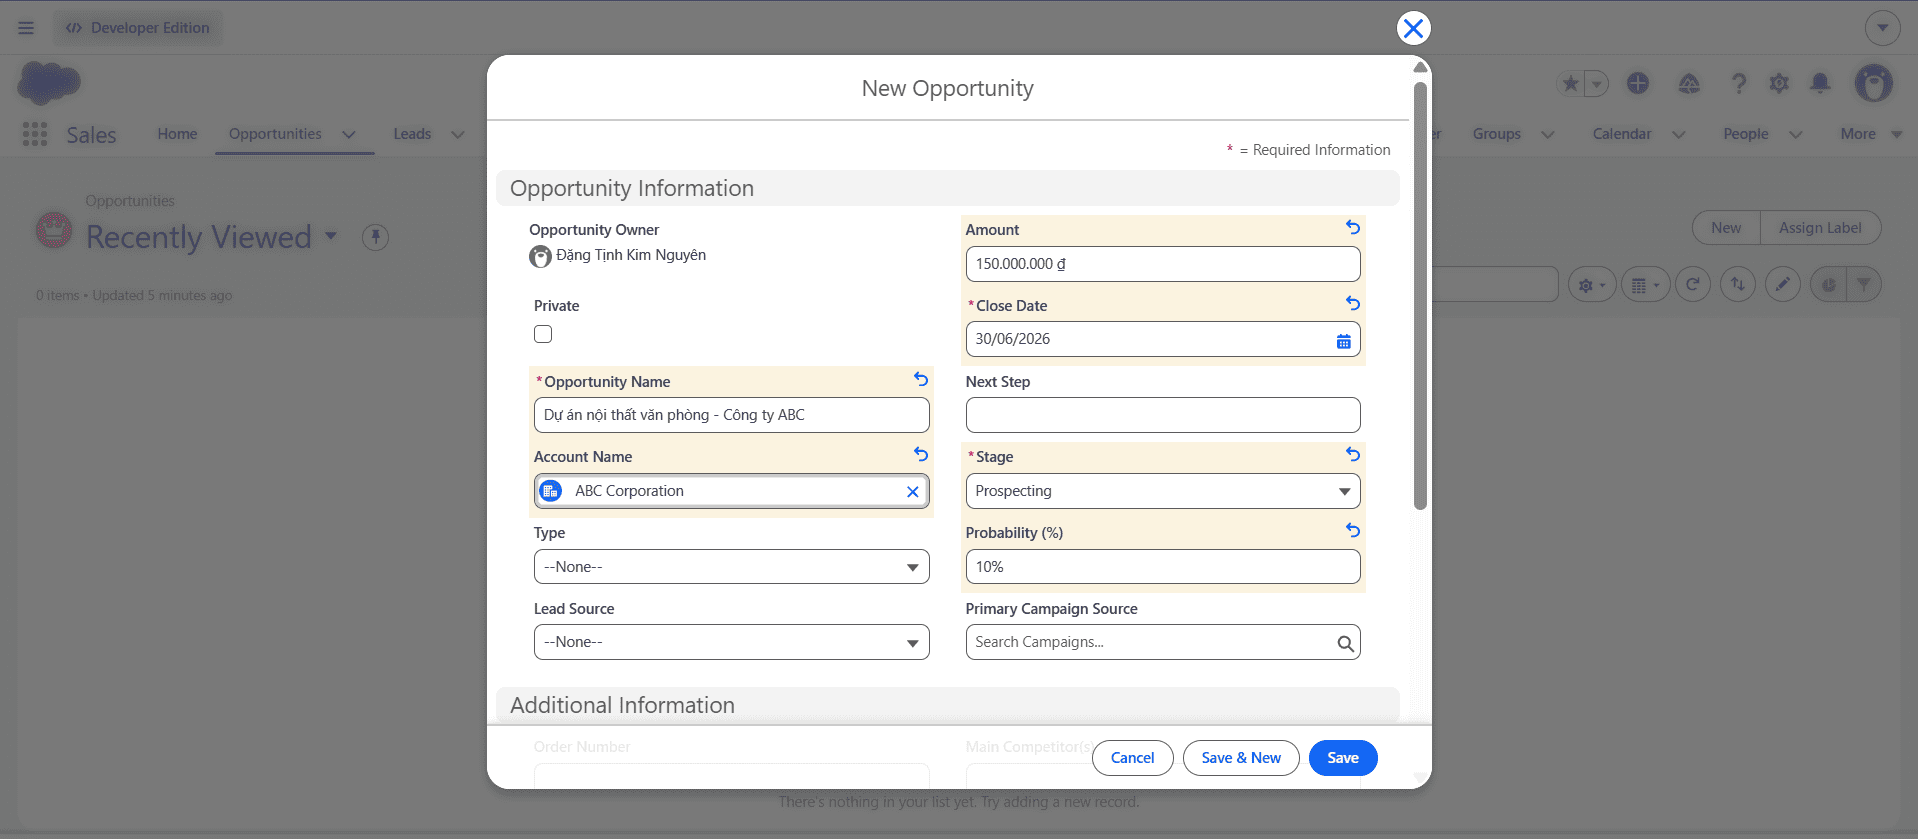Viewport: 1918px width, 839px height.
Task: Open list view controls gear
Action: pos(1591,285)
